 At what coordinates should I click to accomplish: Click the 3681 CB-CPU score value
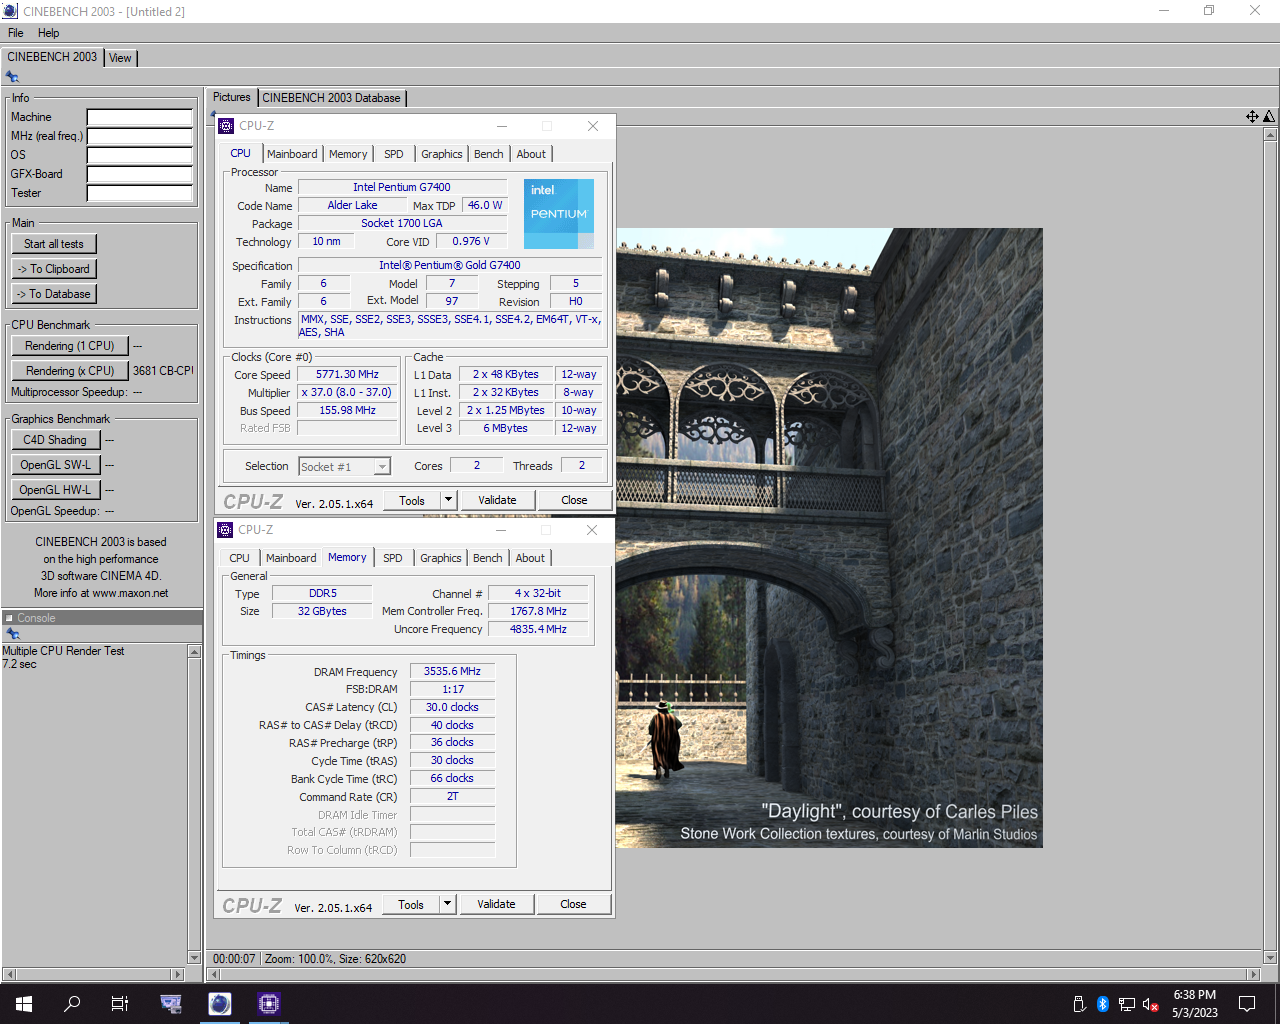(163, 371)
